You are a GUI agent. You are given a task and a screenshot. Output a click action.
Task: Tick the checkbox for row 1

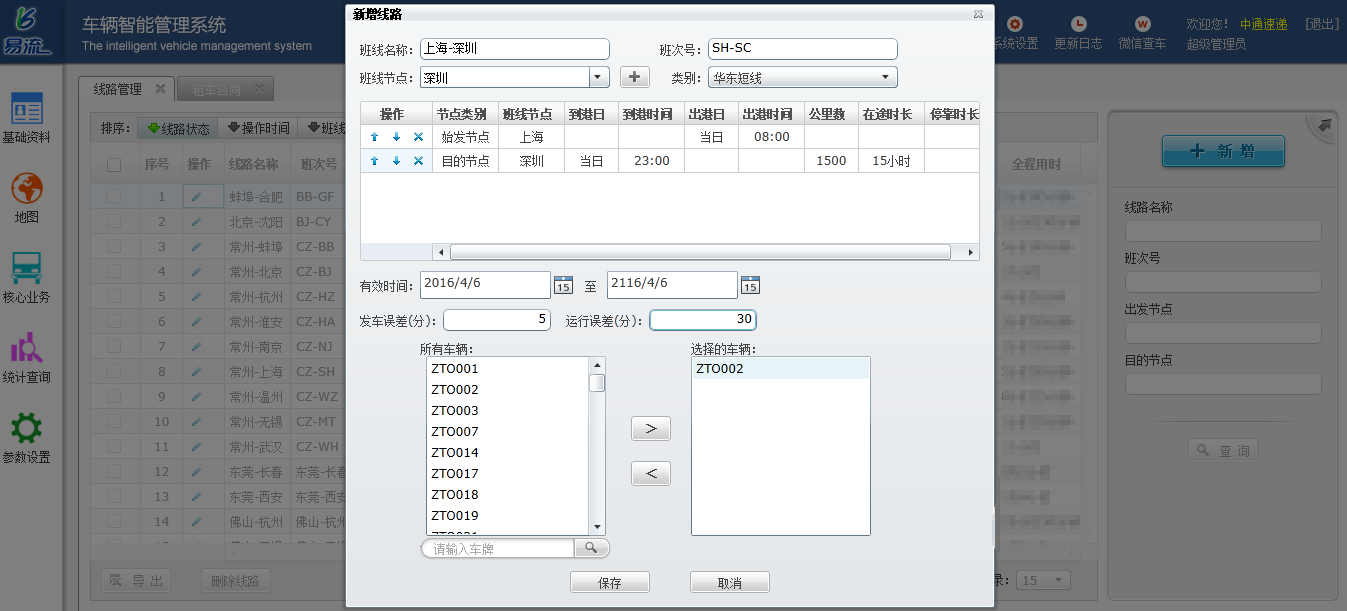pos(114,197)
